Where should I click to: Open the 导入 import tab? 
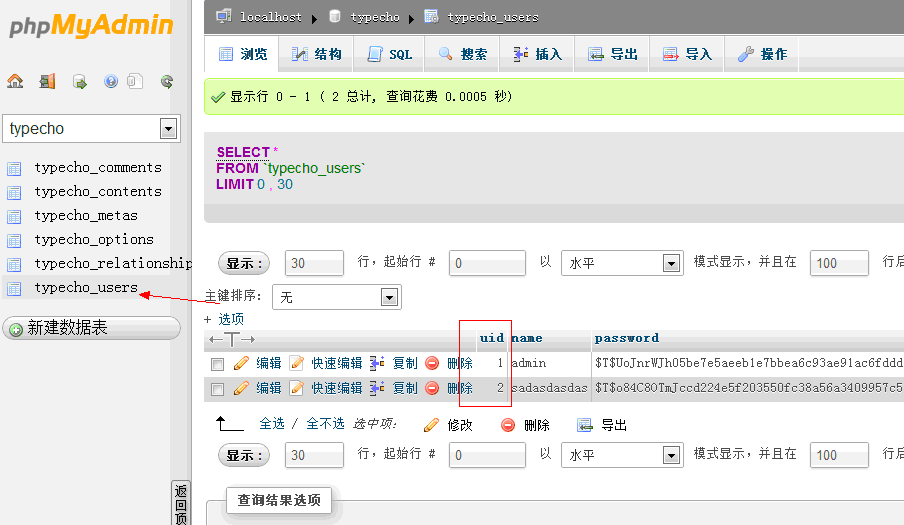(687, 54)
